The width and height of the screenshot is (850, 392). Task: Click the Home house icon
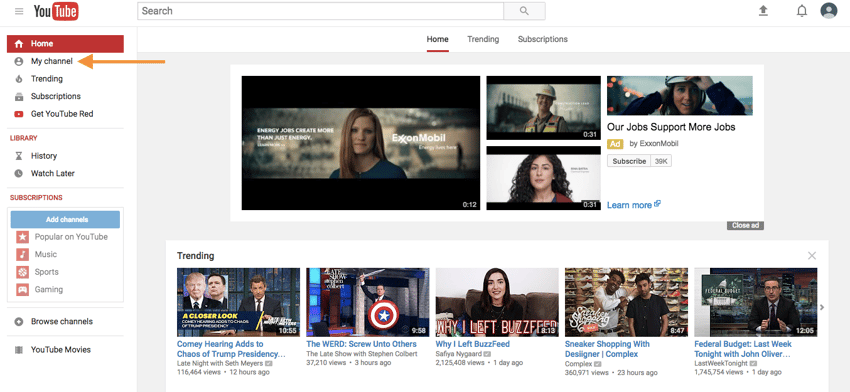click(x=19, y=44)
